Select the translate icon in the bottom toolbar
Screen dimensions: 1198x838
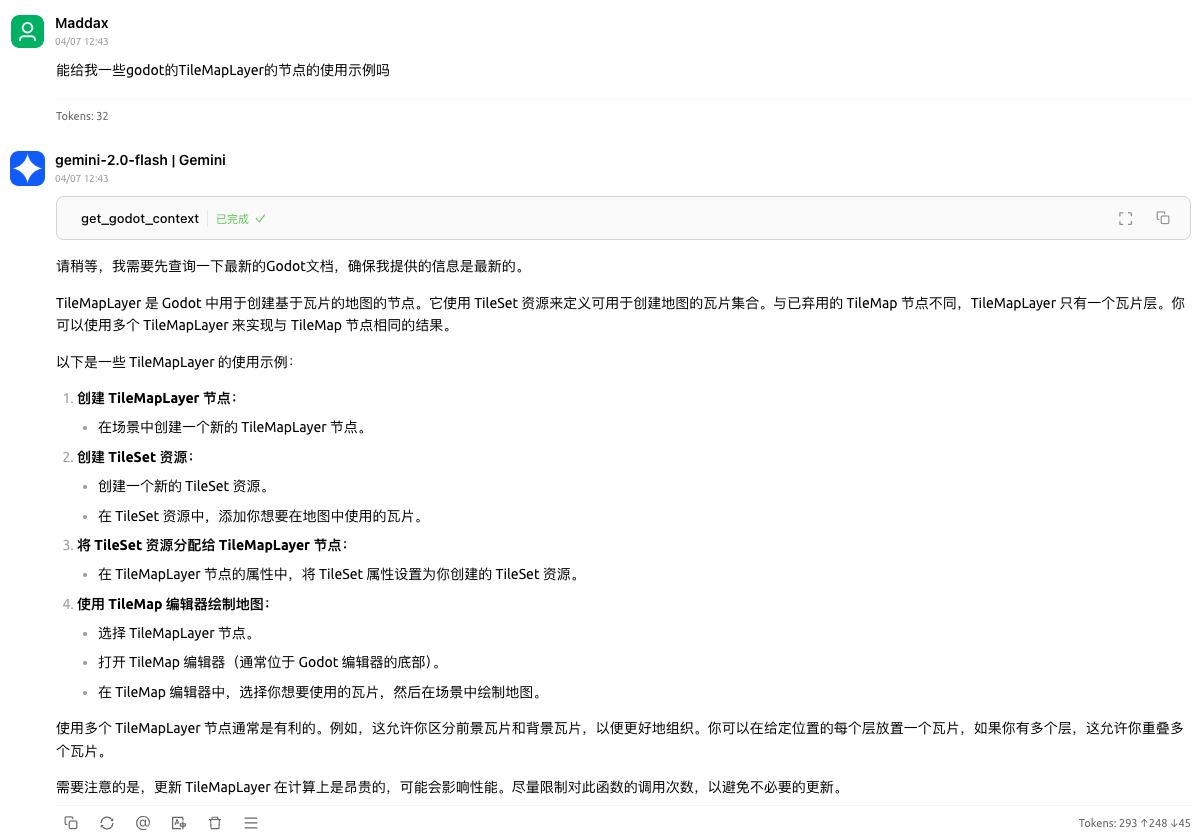coord(179,822)
